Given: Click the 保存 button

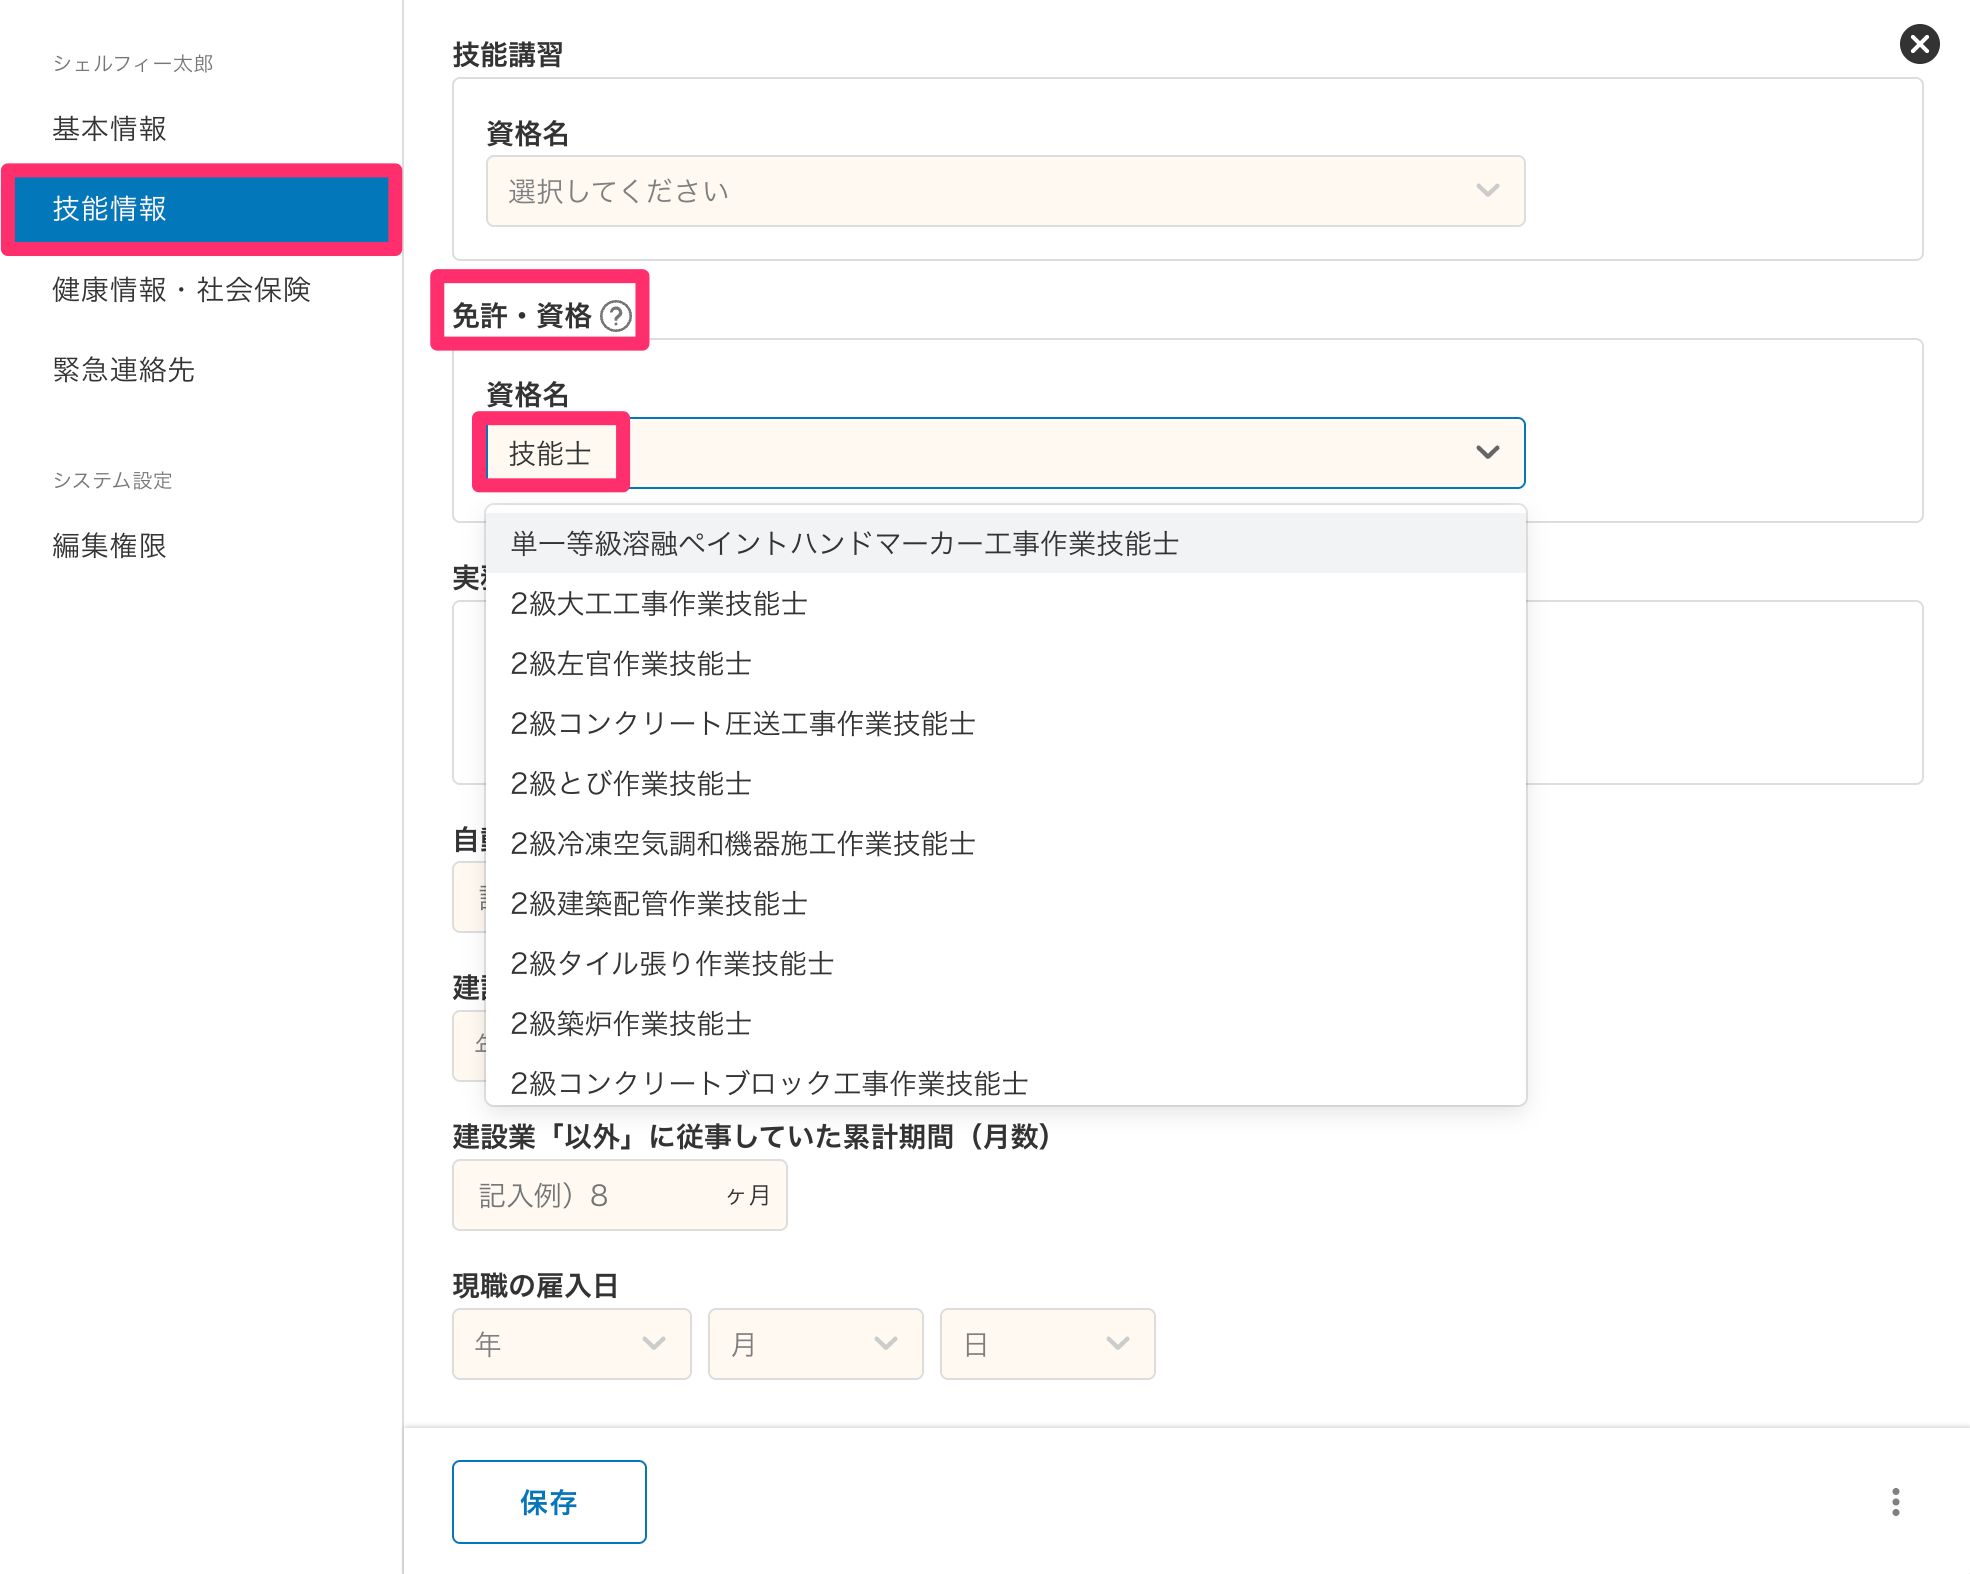Looking at the screenshot, I should pyautogui.click(x=548, y=1501).
